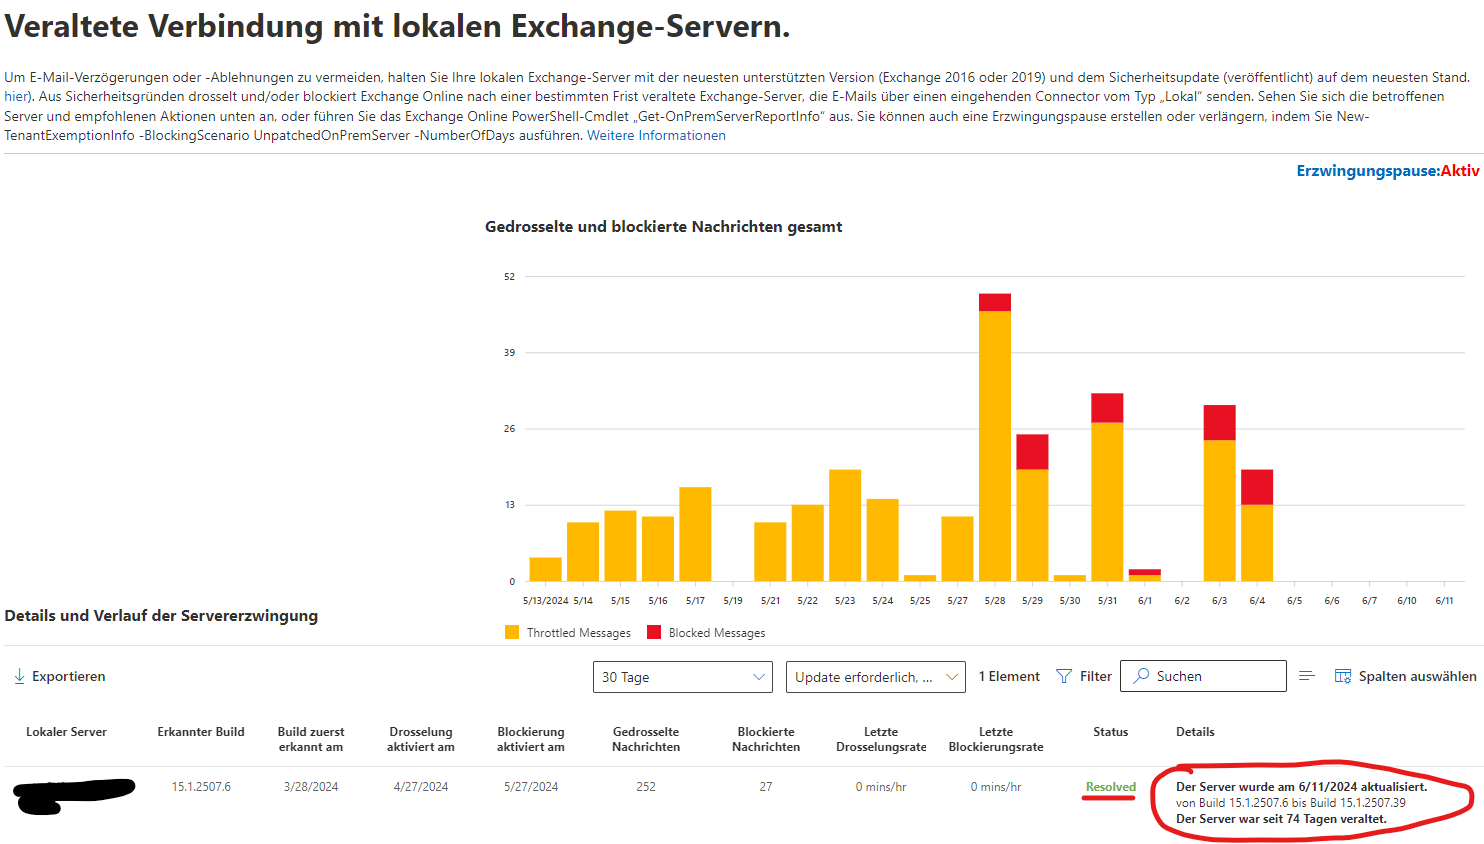Screen dimensions: 1484x844
Task: Follow the 'hier' link in the description
Action: [15, 96]
